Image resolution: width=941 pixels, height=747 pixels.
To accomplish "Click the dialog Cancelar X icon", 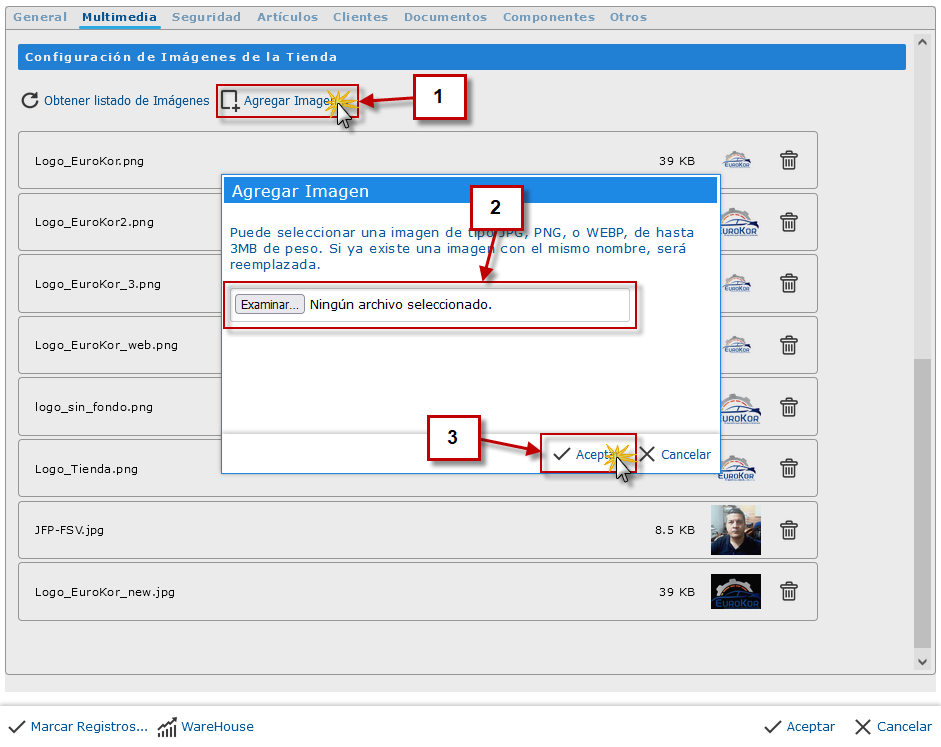I will tap(647, 454).
